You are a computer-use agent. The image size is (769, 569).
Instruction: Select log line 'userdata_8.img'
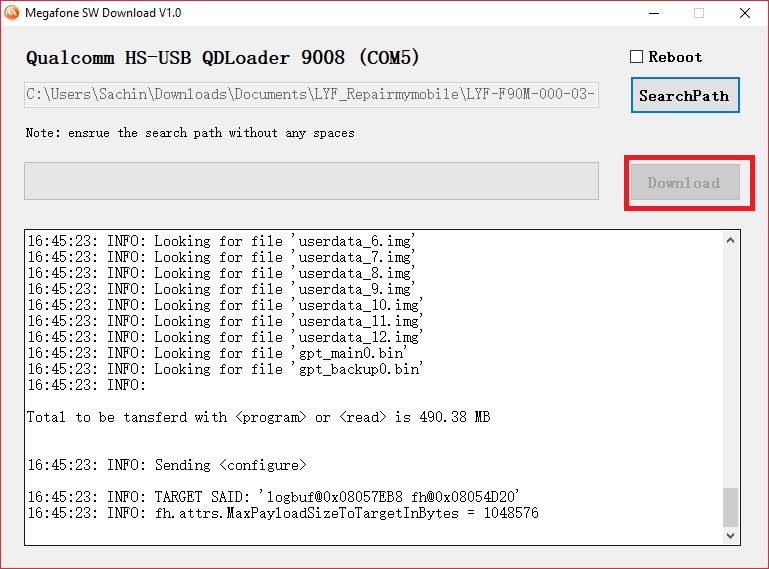point(221,273)
